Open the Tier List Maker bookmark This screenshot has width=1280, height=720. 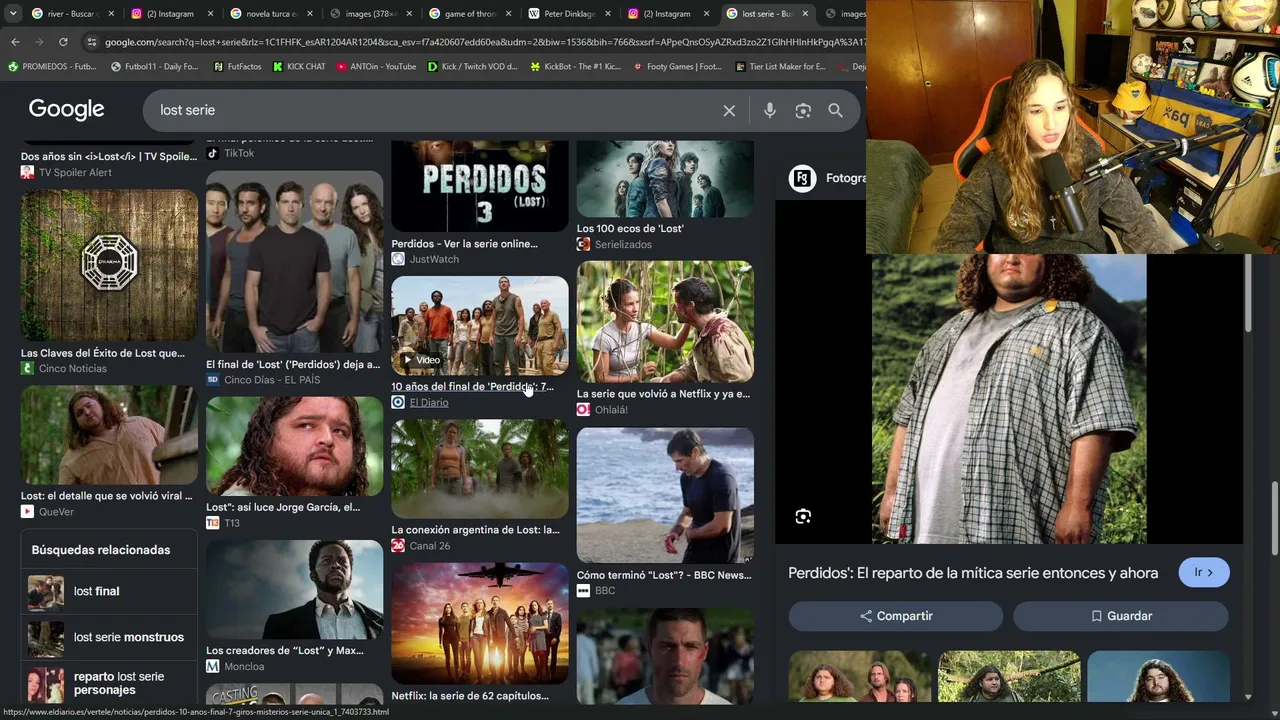pyautogui.click(x=780, y=67)
